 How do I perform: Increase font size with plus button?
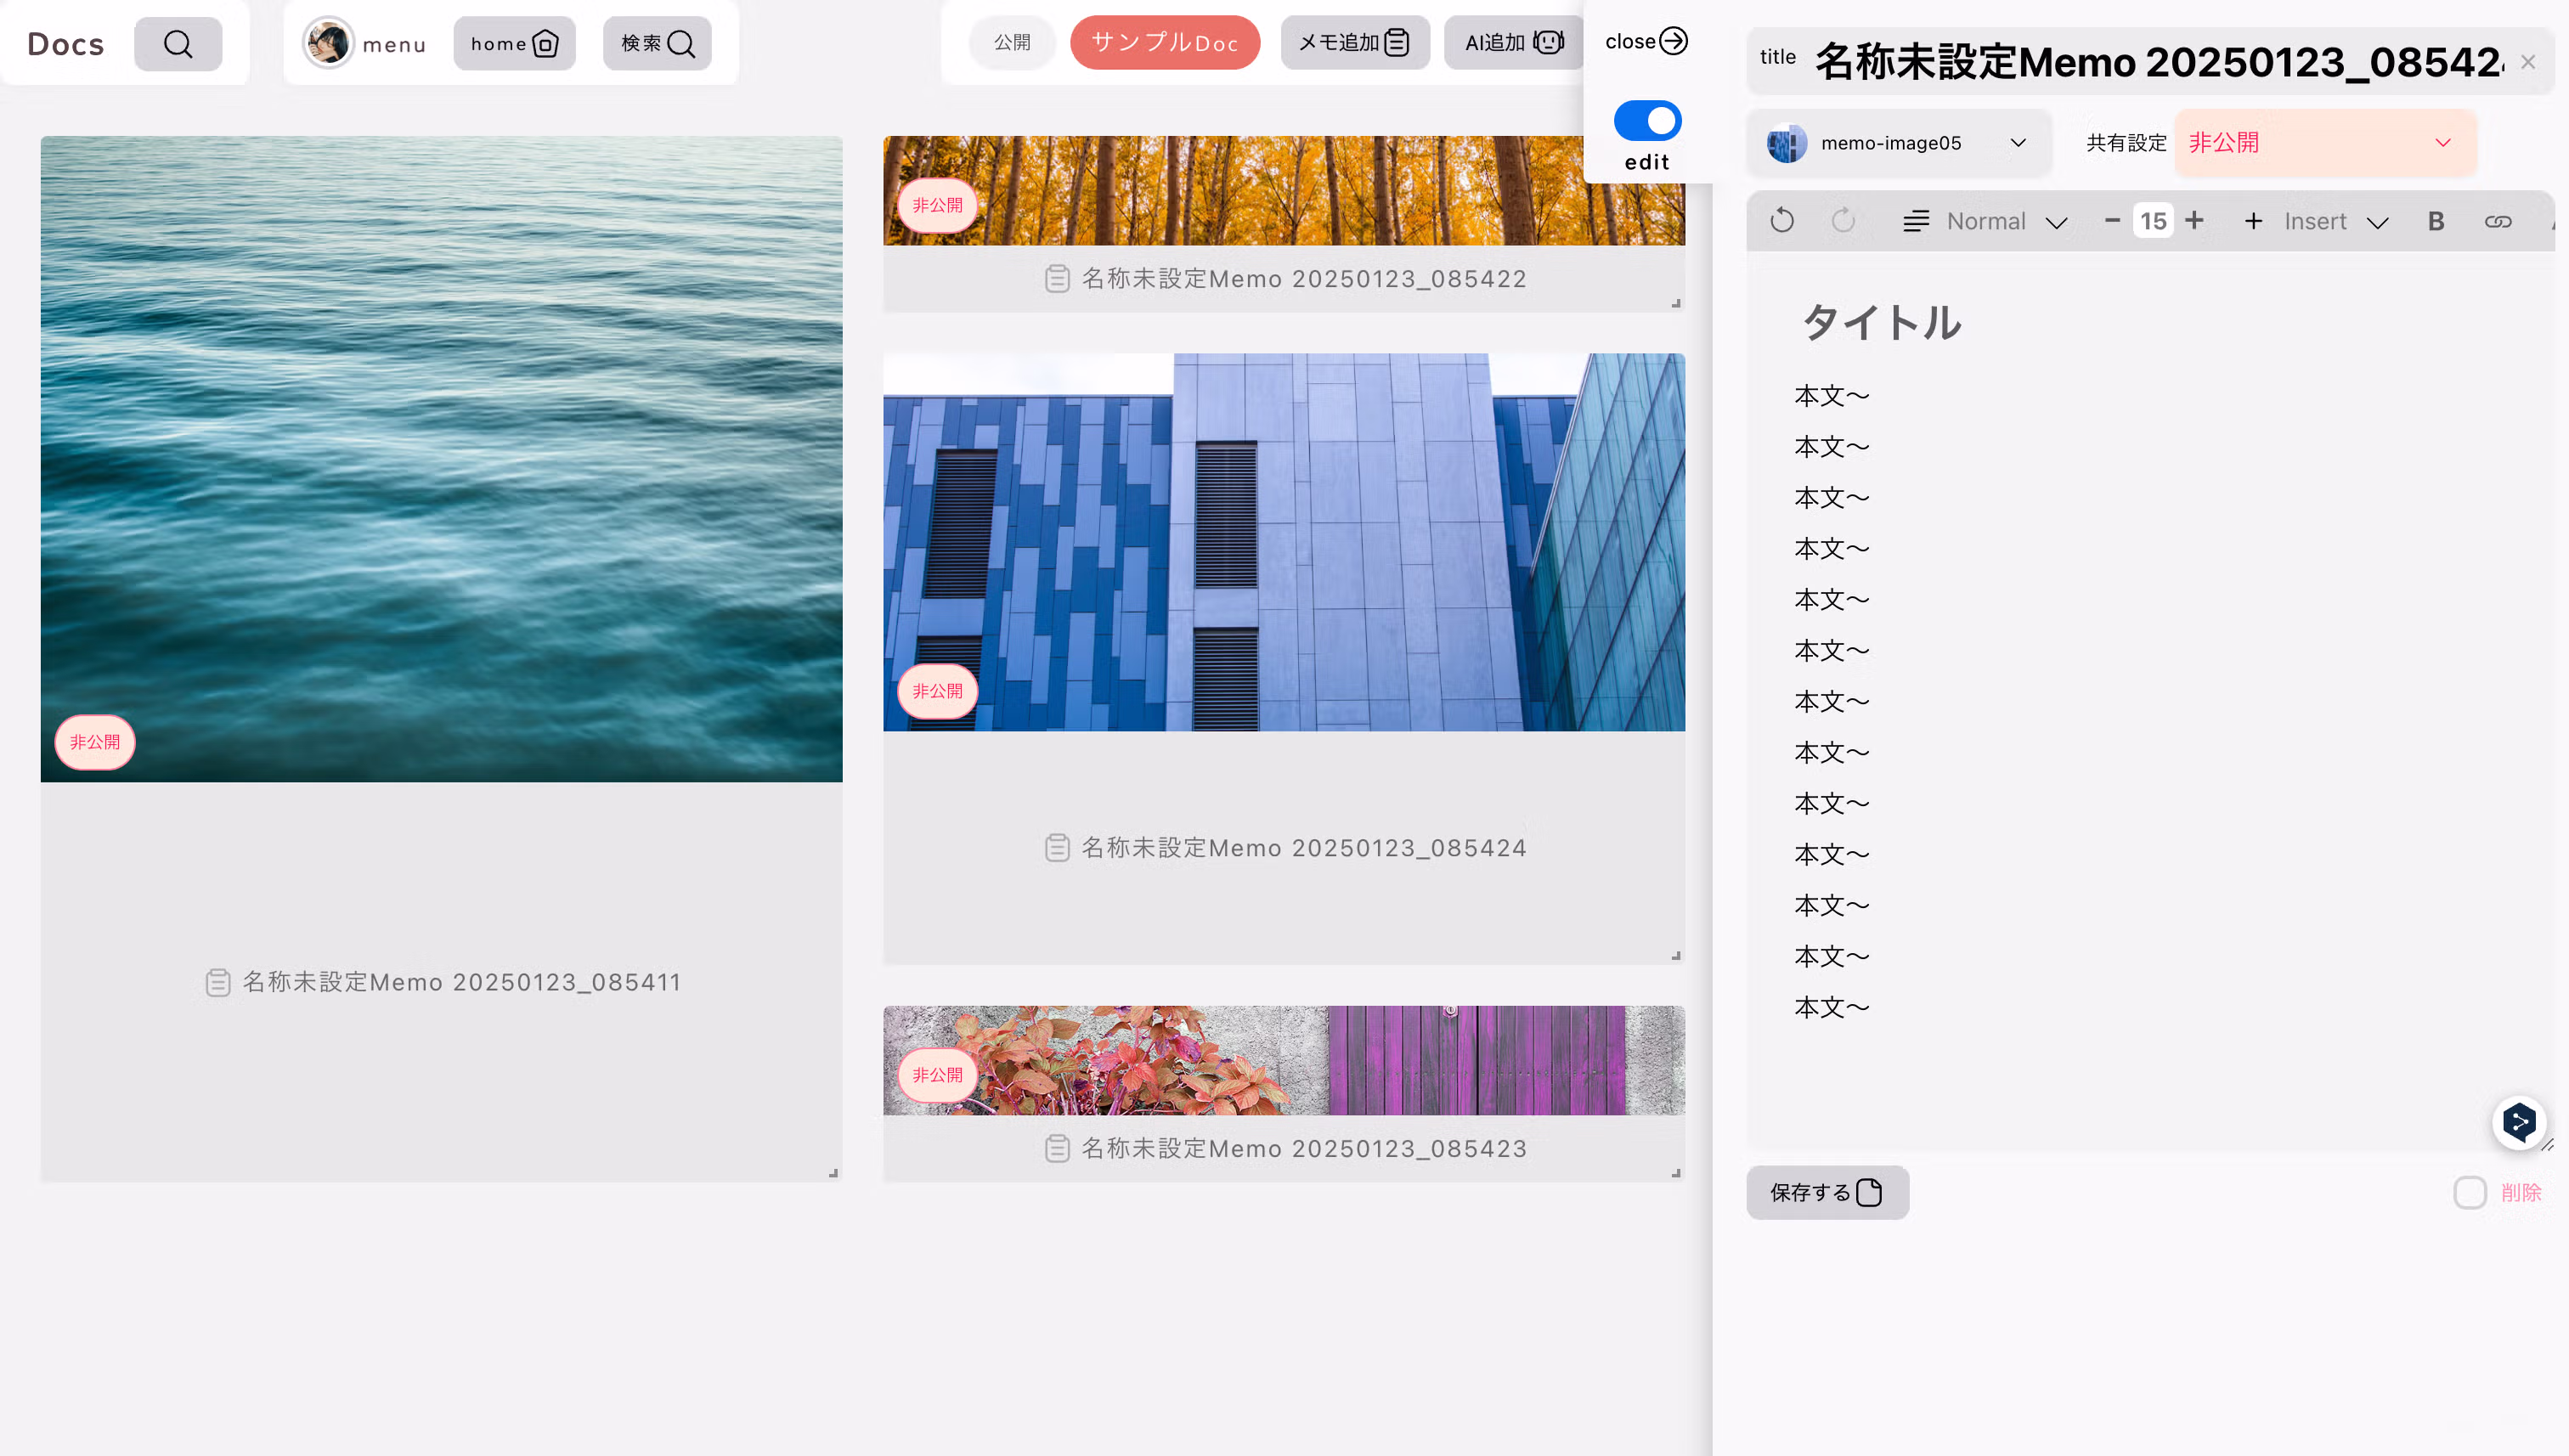coord(2194,220)
